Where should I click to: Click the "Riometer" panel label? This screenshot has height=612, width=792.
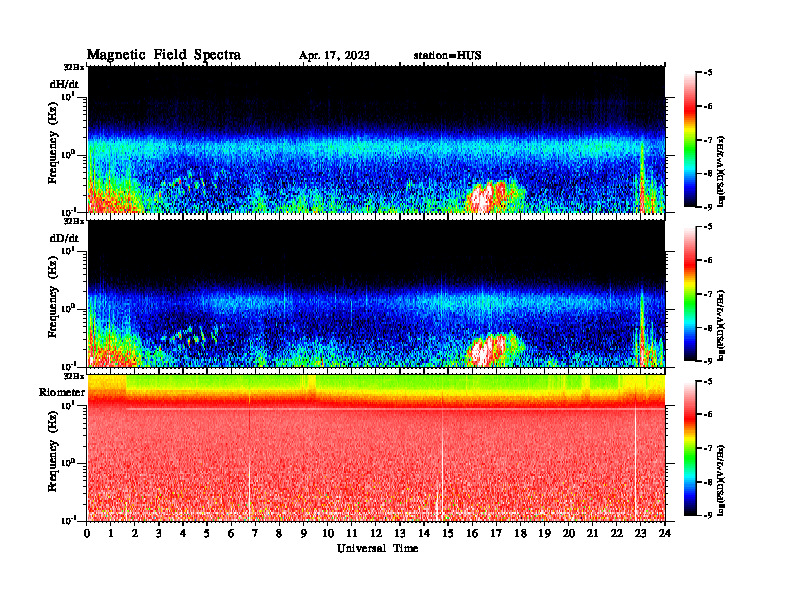[62, 392]
